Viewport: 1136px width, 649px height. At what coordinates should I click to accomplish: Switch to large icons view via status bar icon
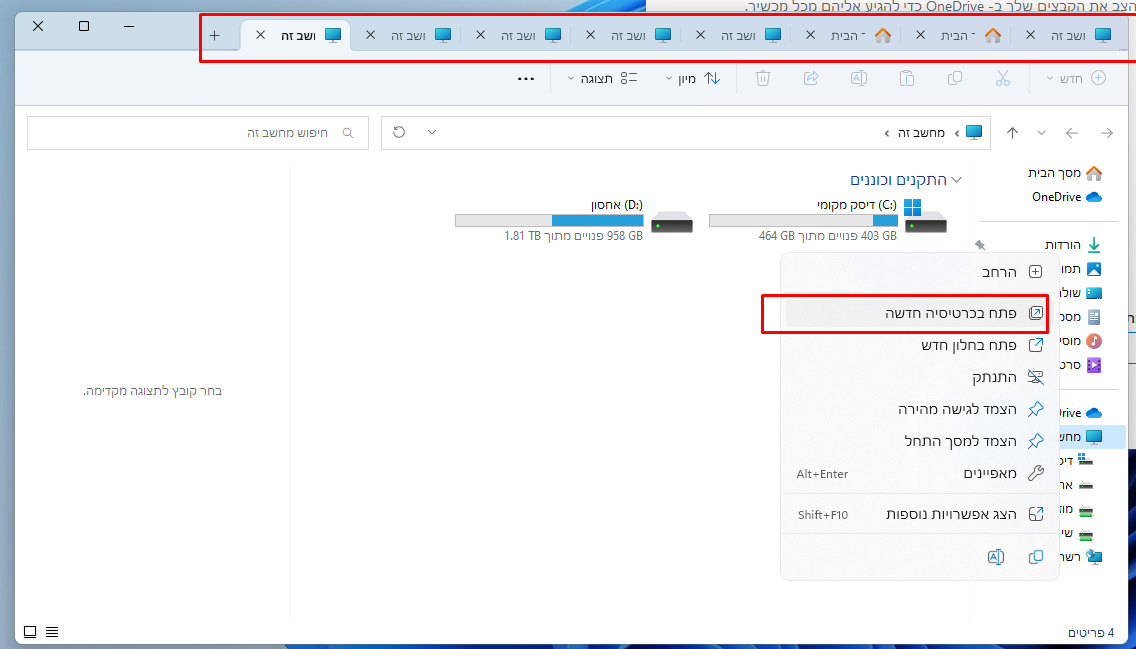(x=30, y=632)
